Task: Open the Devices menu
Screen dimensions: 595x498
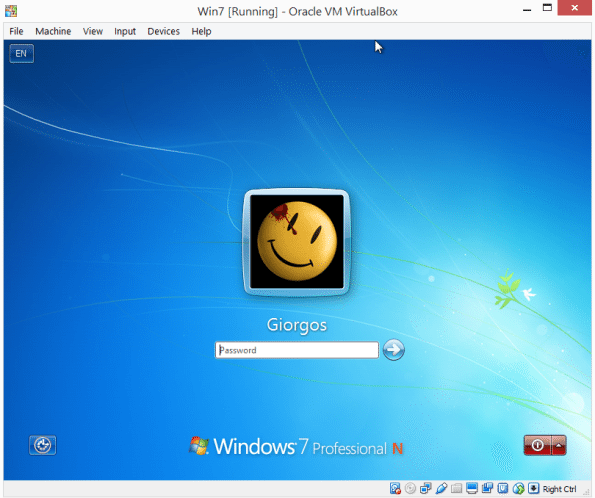Action: point(163,31)
